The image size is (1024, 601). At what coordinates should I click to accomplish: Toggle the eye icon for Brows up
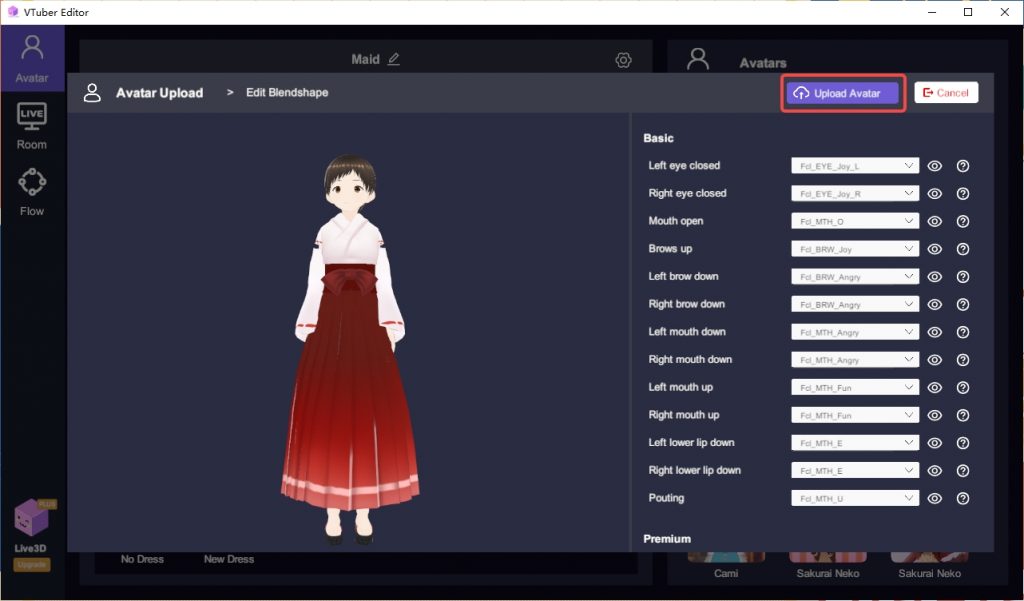click(934, 249)
